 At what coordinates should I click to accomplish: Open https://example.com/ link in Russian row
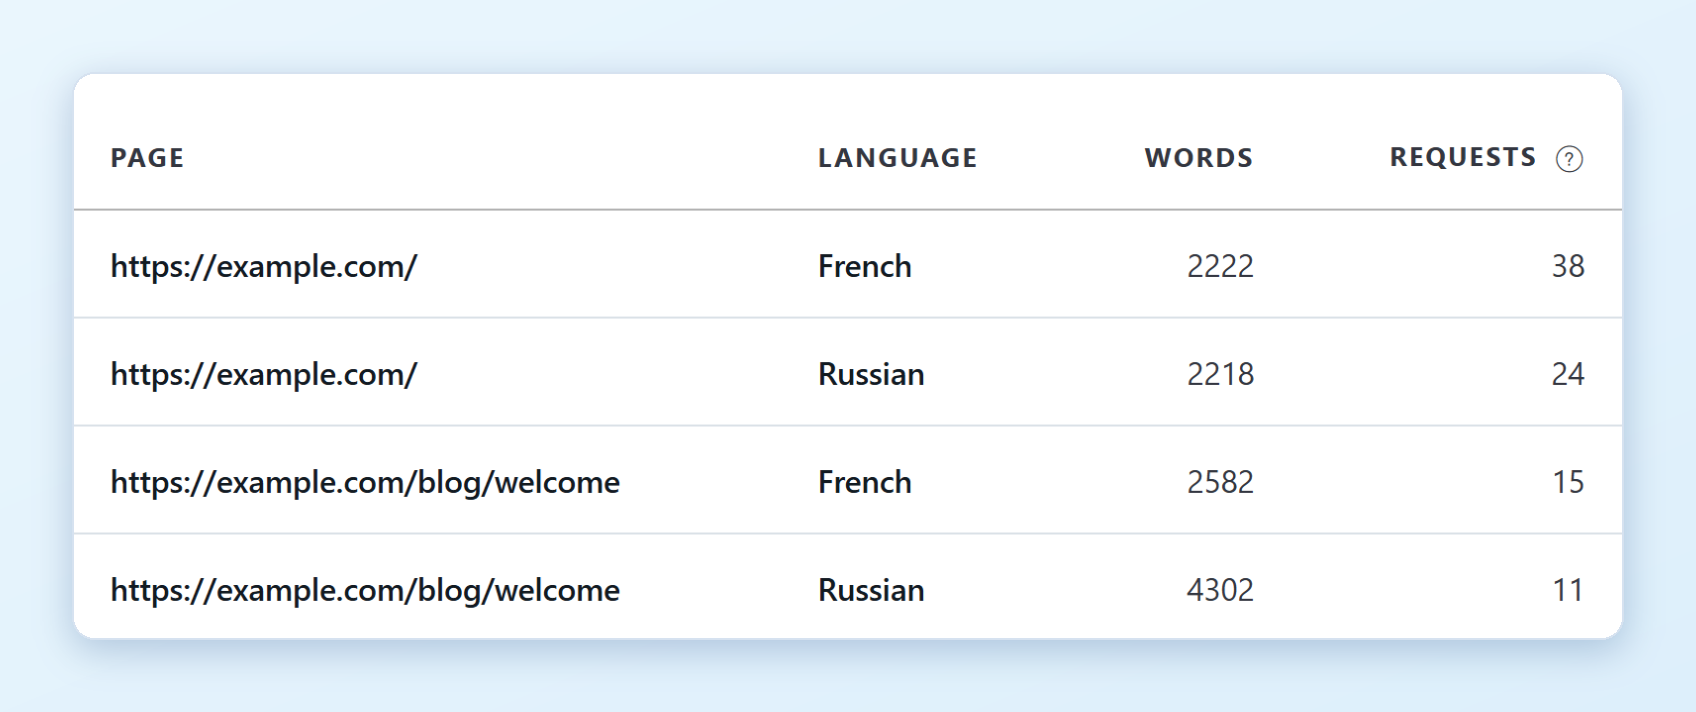coord(264,374)
